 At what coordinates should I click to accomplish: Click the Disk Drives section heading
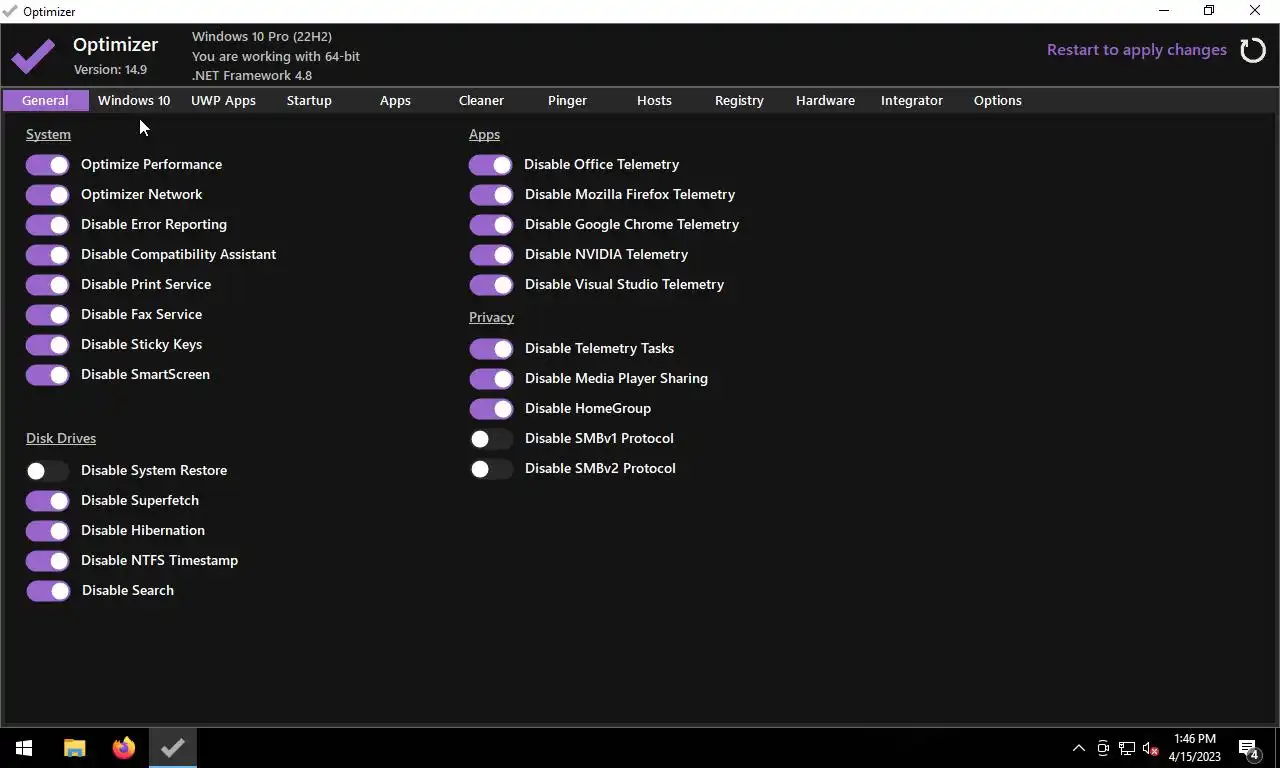coord(61,438)
